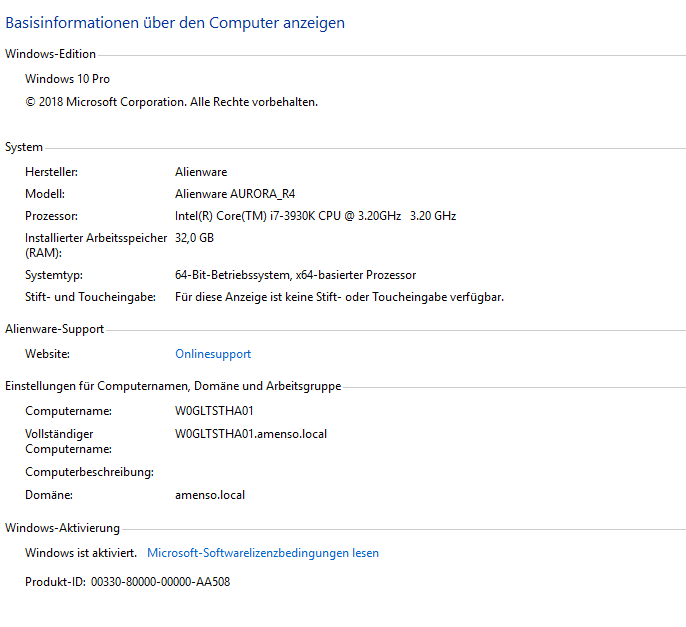Click the Domäne: label
The width and height of the screenshot is (686, 627).
click(49, 495)
